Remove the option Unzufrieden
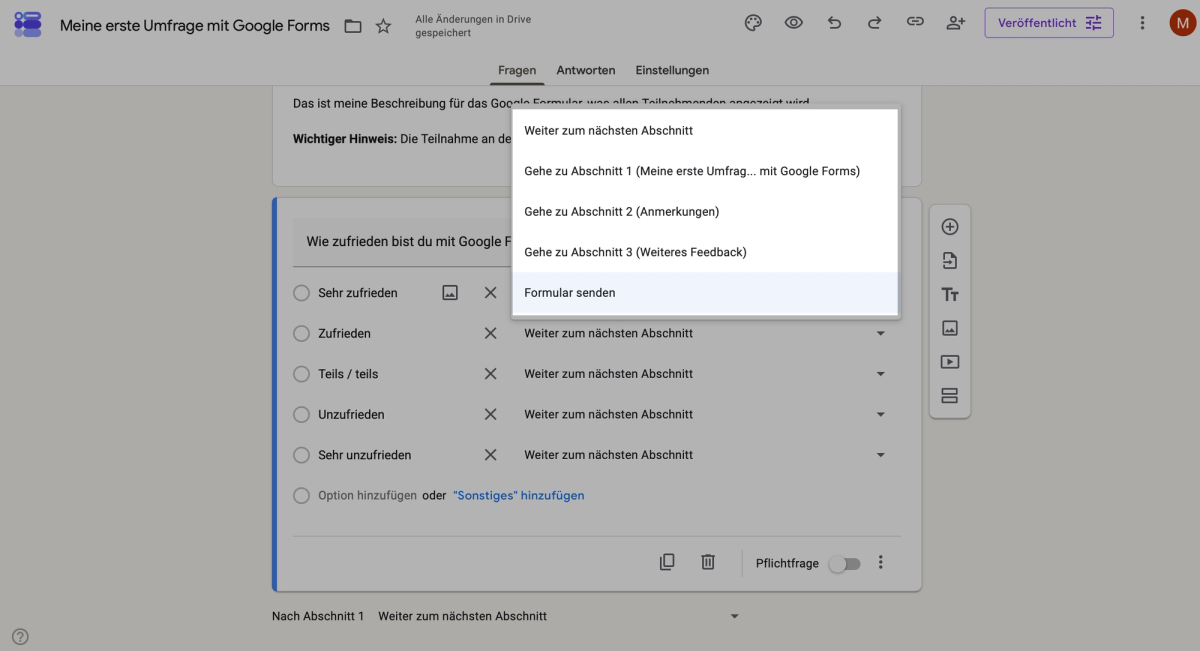Viewport: 1200px width, 651px height. click(490, 414)
